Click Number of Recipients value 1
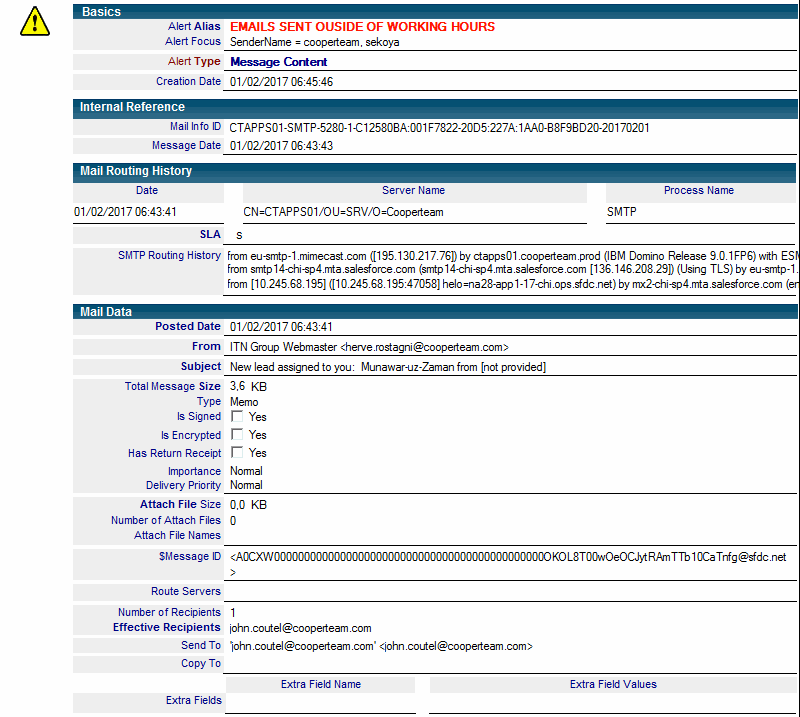Screen dimensions: 800x717 (233, 612)
